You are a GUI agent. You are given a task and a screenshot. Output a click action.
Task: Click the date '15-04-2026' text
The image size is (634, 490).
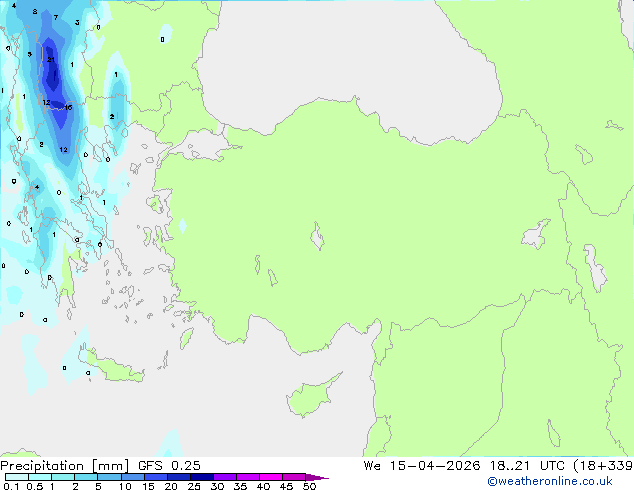[x=435, y=466]
